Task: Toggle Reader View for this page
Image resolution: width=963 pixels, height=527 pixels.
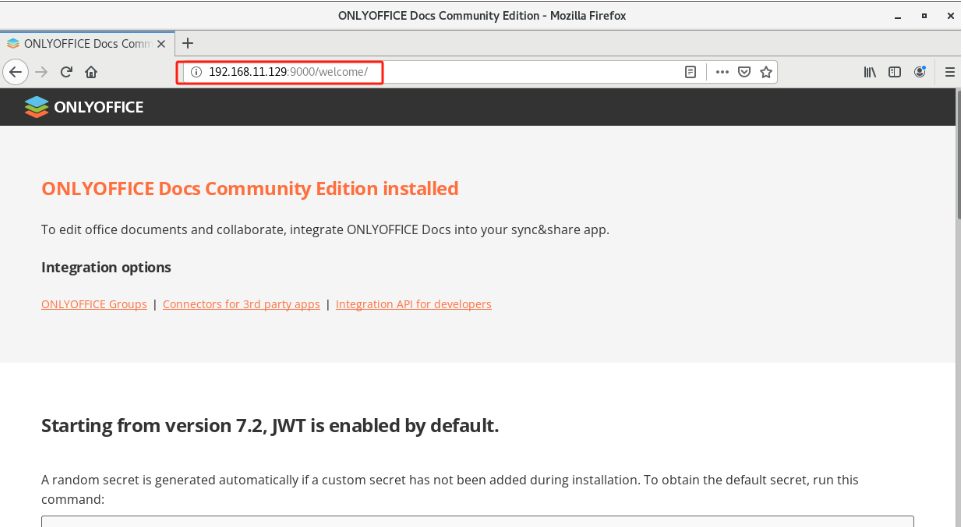Action: [x=690, y=72]
